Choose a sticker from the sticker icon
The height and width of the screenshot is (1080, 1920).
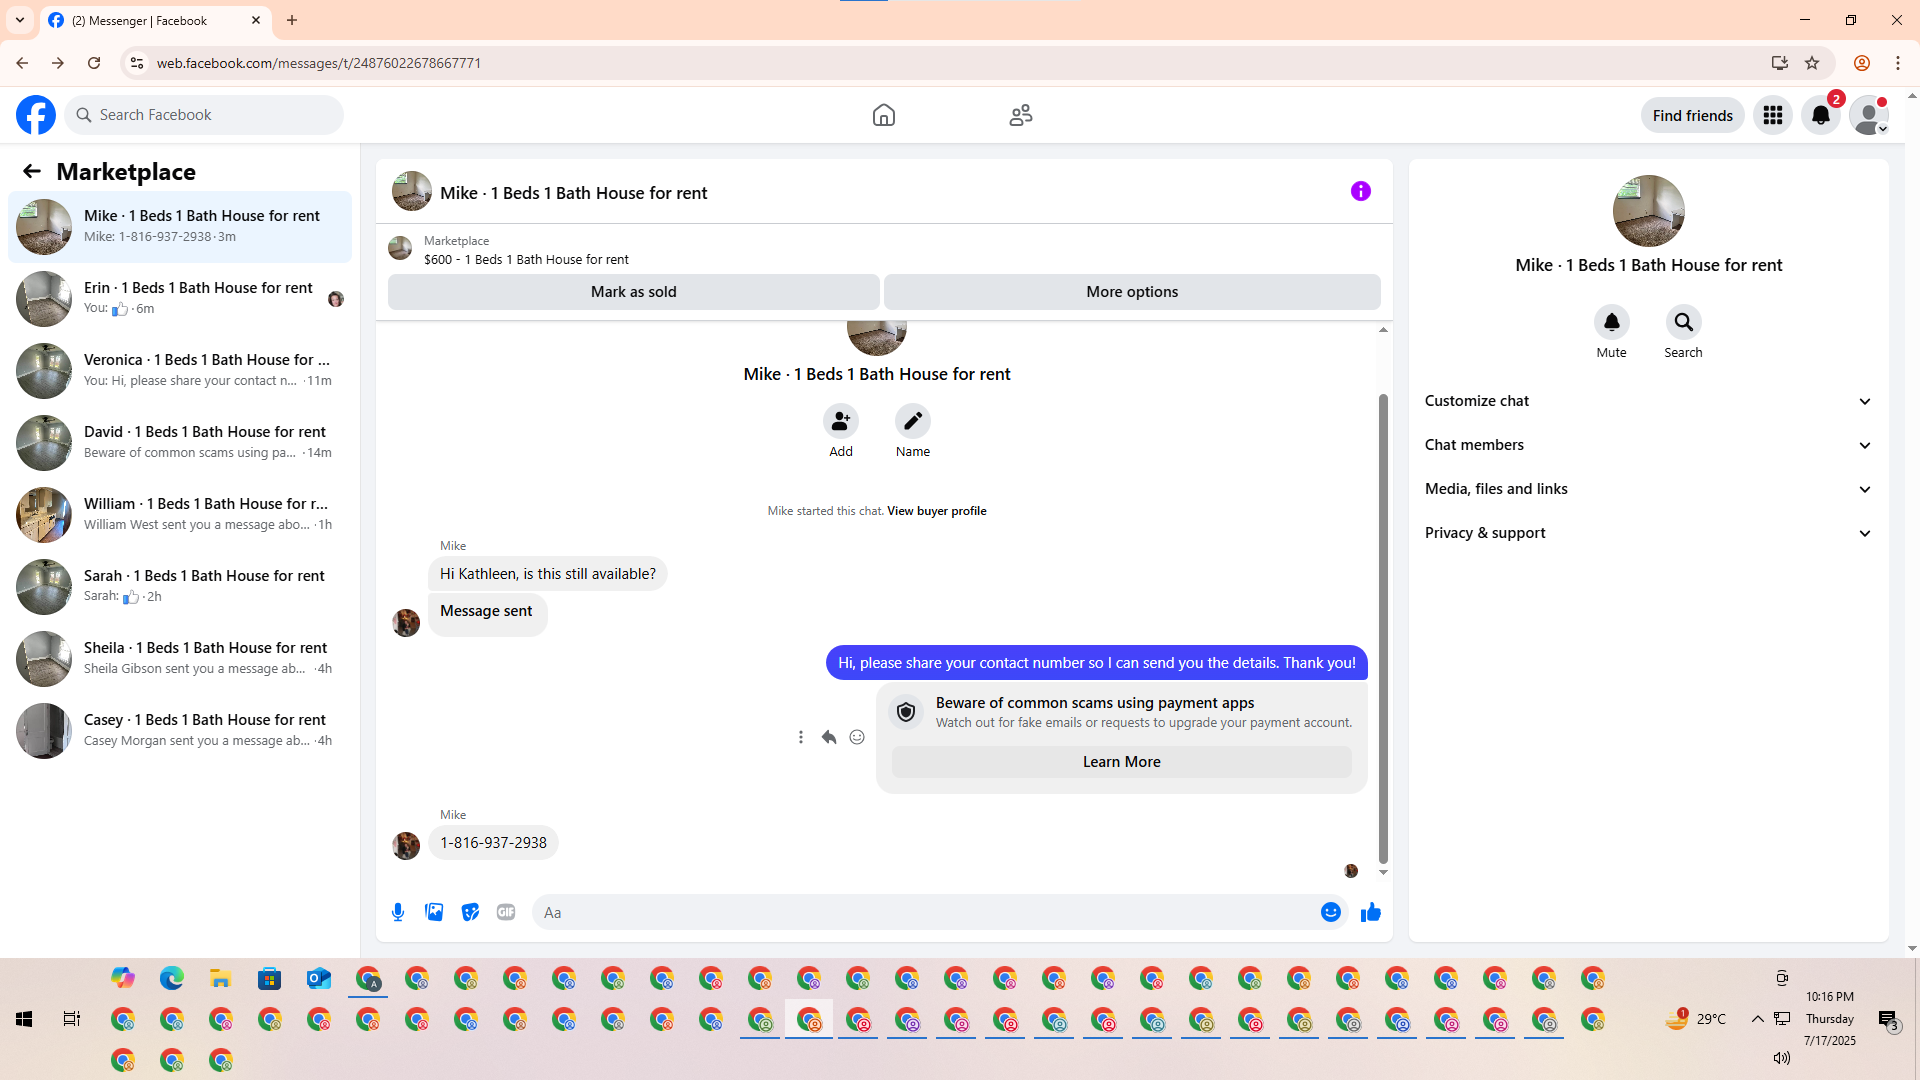(470, 912)
